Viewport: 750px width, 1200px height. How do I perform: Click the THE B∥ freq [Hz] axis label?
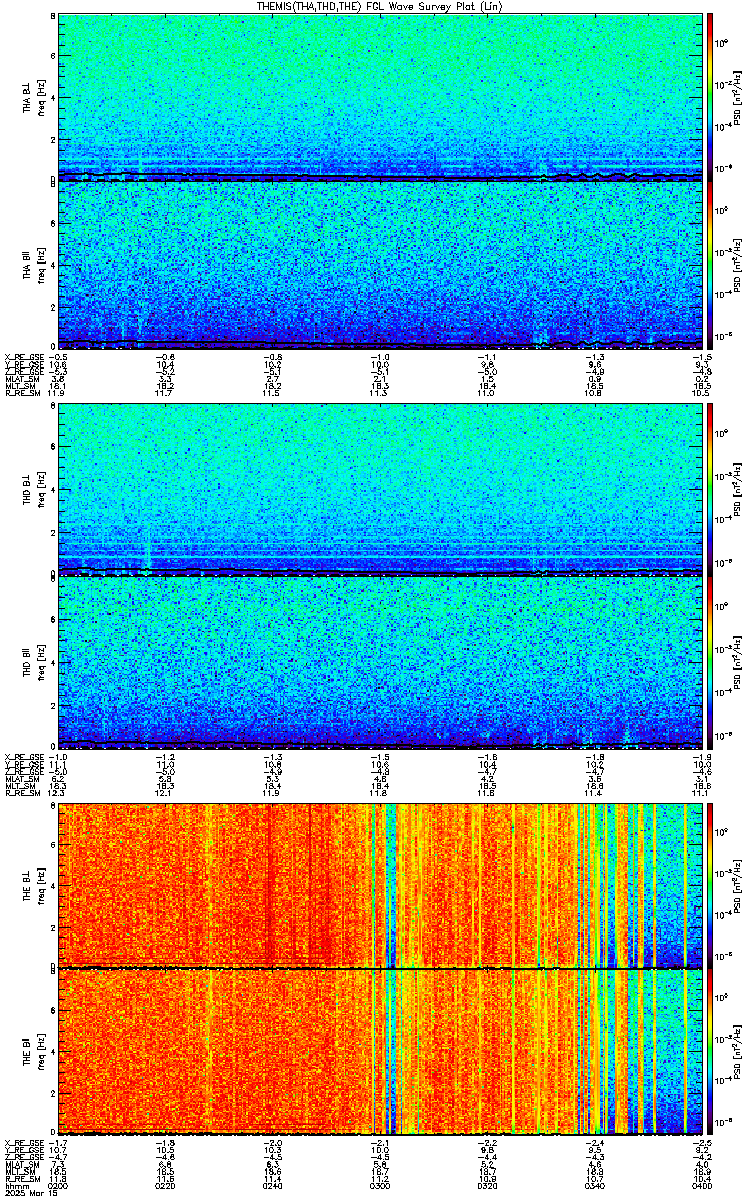40,1052
